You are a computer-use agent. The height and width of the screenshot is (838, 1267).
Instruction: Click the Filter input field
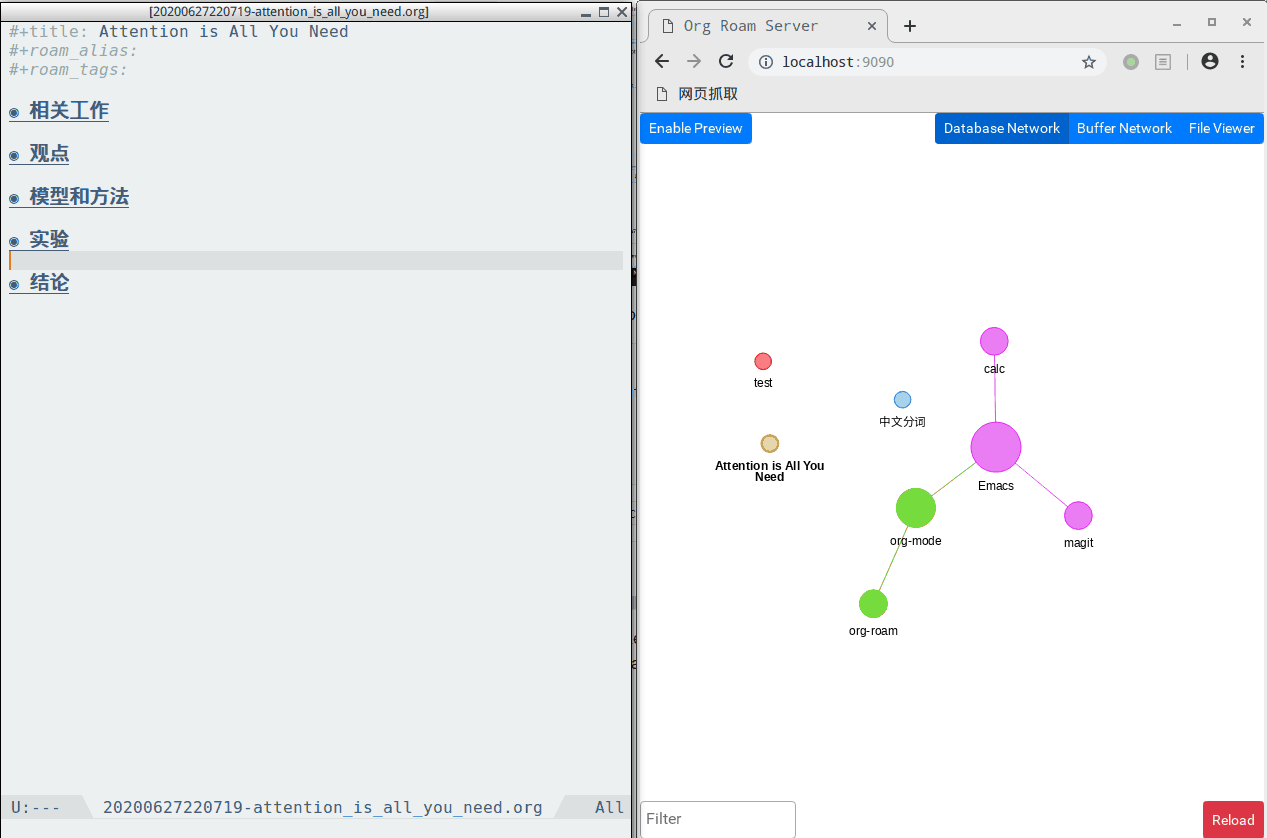coord(718,819)
